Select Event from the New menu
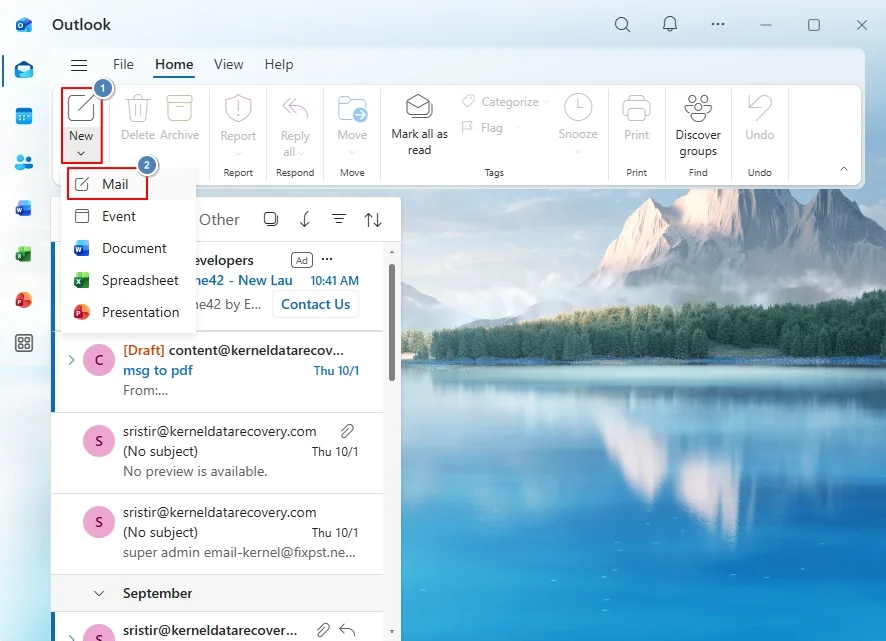The width and height of the screenshot is (886, 641). point(128,216)
